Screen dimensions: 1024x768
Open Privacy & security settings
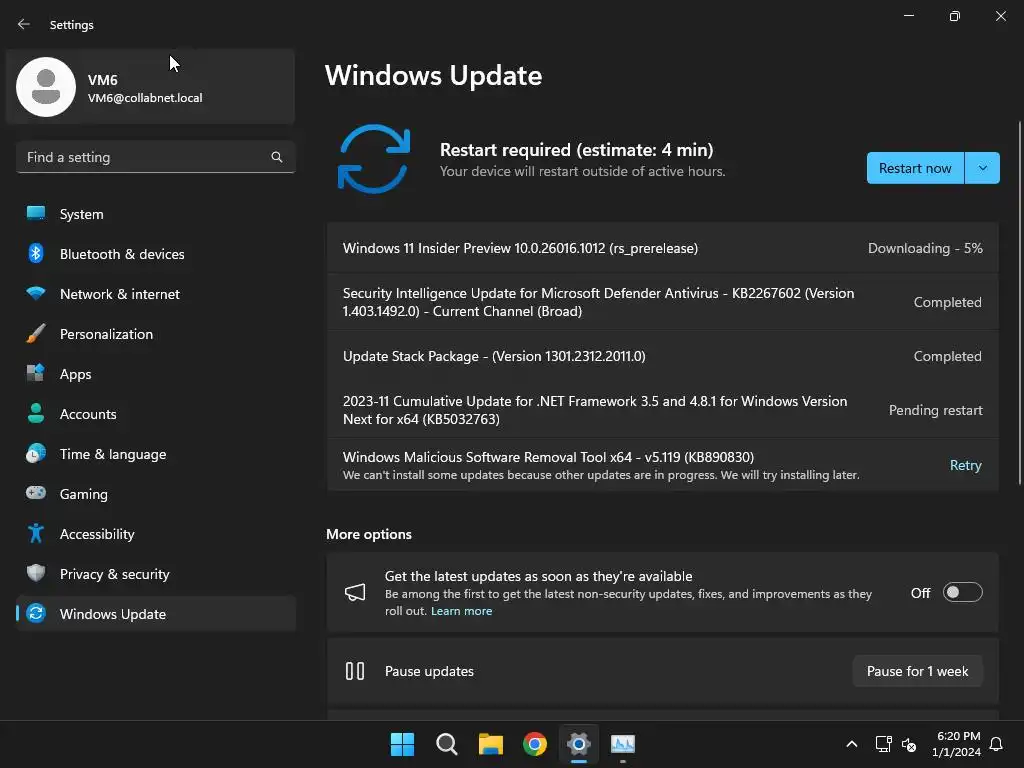click(x=155, y=573)
